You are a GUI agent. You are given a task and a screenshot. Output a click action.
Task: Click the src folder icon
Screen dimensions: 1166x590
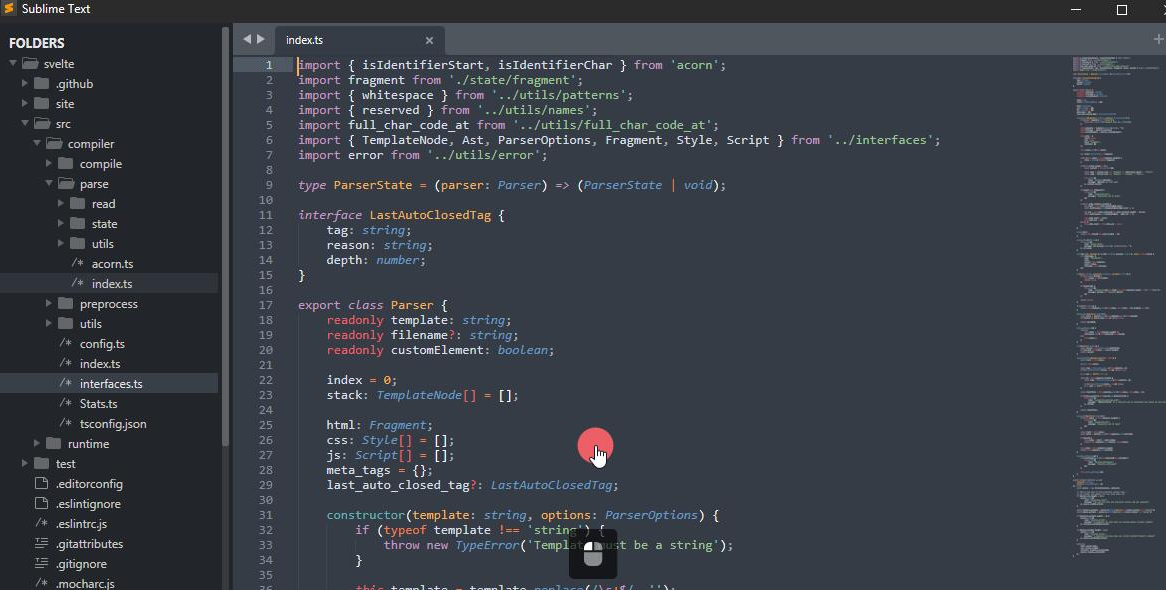pos(42,124)
